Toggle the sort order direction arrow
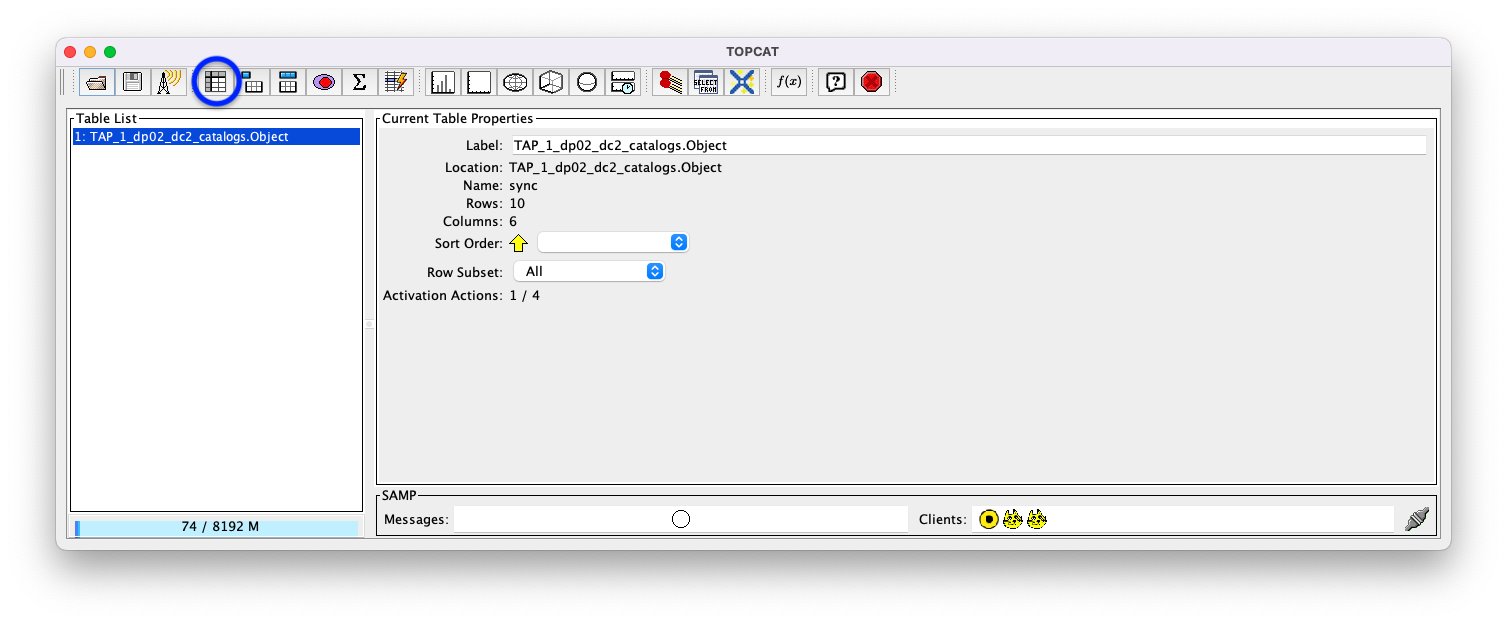This screenshot has height=624, width=1507. (518, 242)
